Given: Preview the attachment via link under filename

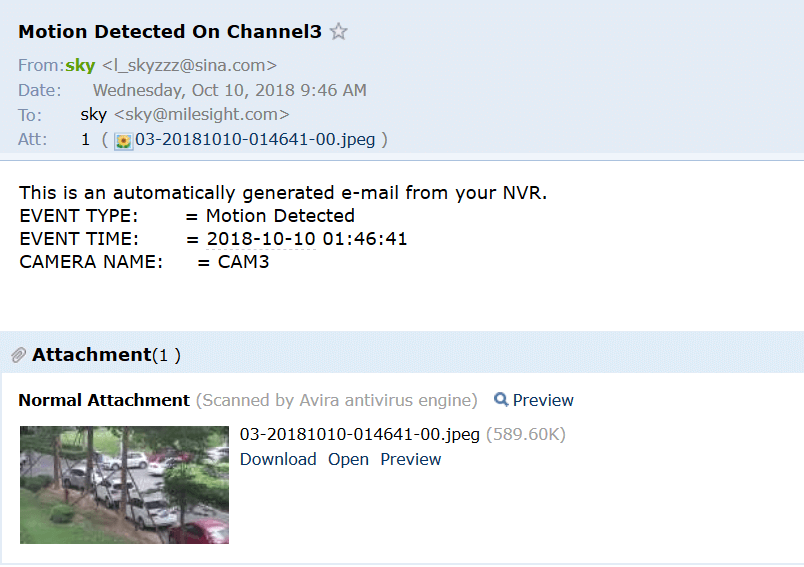Looking at the screenshot, I should pyautogui.click(x=410, y=459).
